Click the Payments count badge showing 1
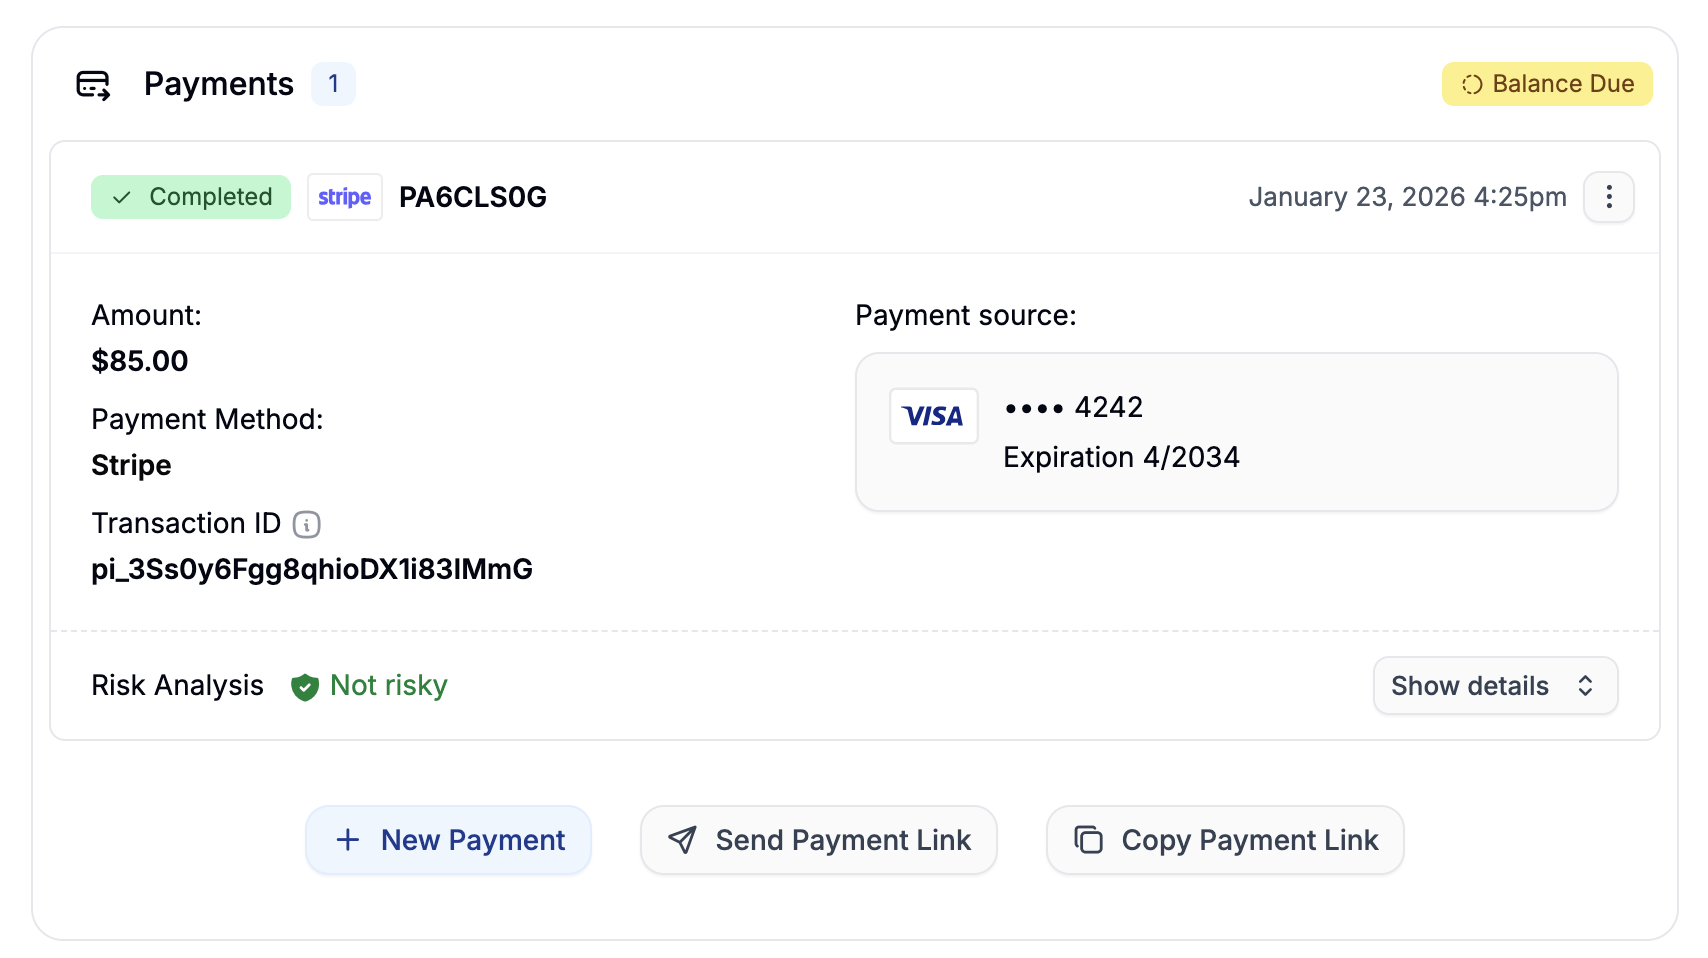This screenshot has height=958, width=1708. pos(333,84)
